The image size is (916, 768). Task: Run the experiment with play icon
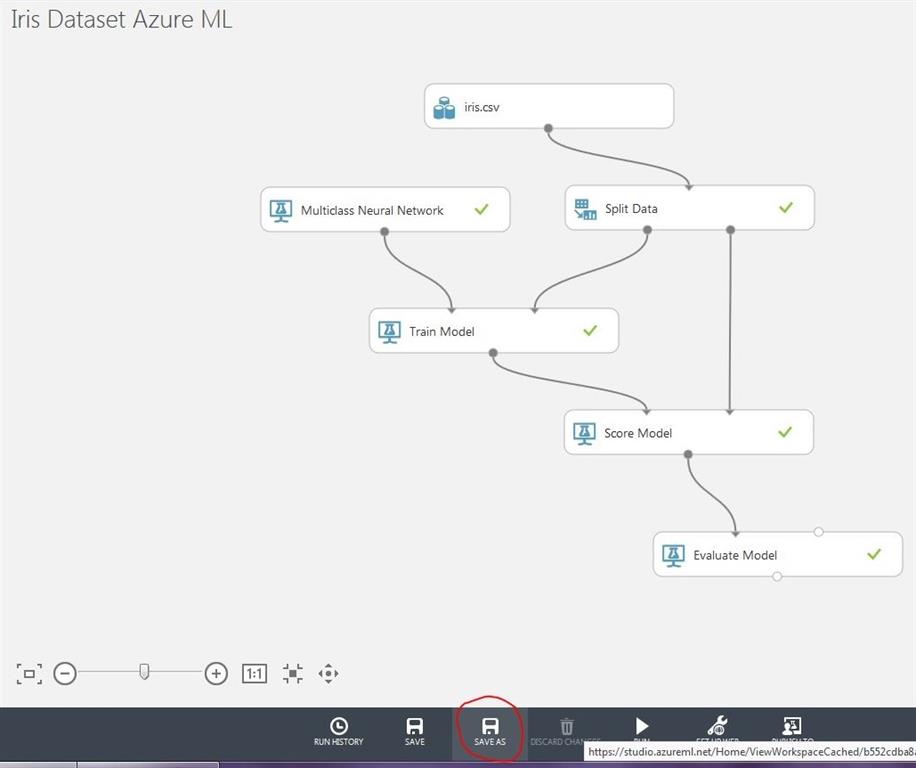[x=641, y=726]
